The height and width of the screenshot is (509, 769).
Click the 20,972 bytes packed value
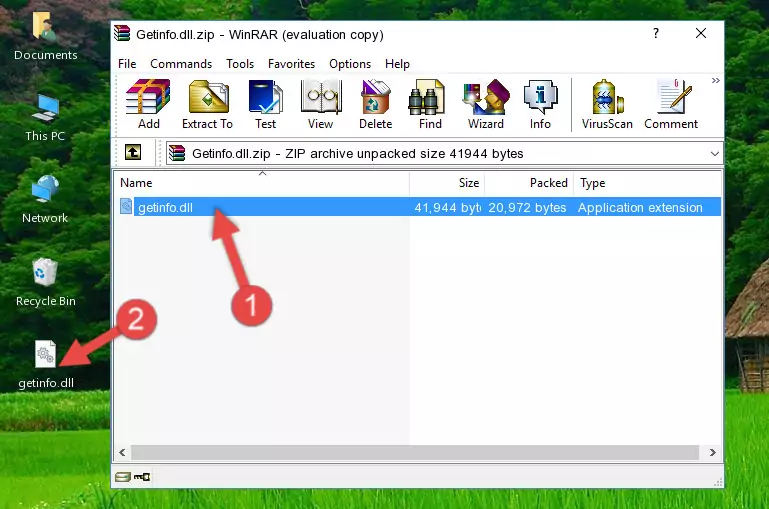tap(527, 207)
